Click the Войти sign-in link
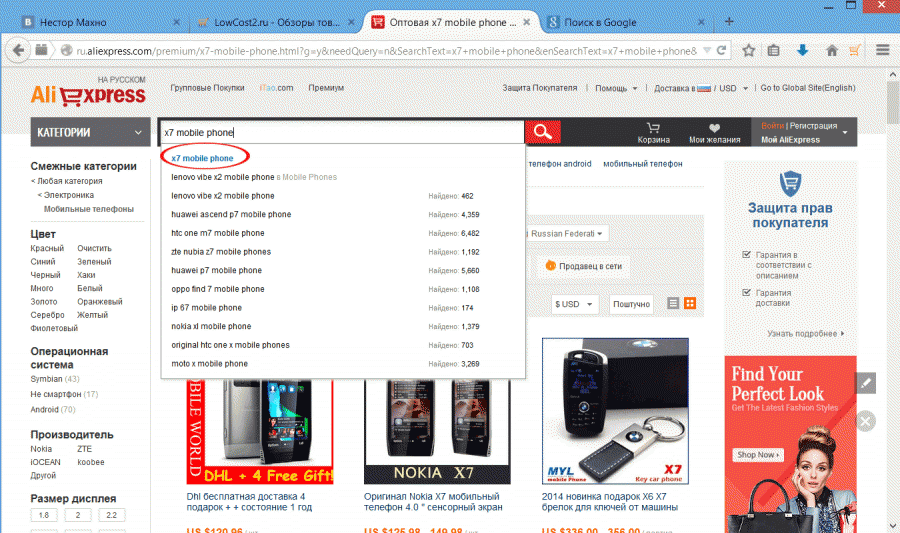 (772, 126)
